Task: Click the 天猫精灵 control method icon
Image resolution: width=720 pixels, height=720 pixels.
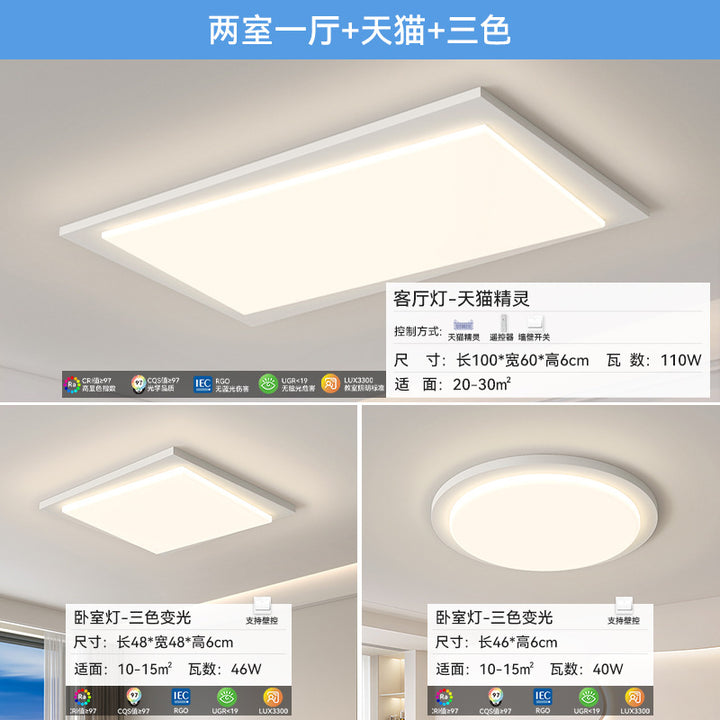Action: pos(463,325)
